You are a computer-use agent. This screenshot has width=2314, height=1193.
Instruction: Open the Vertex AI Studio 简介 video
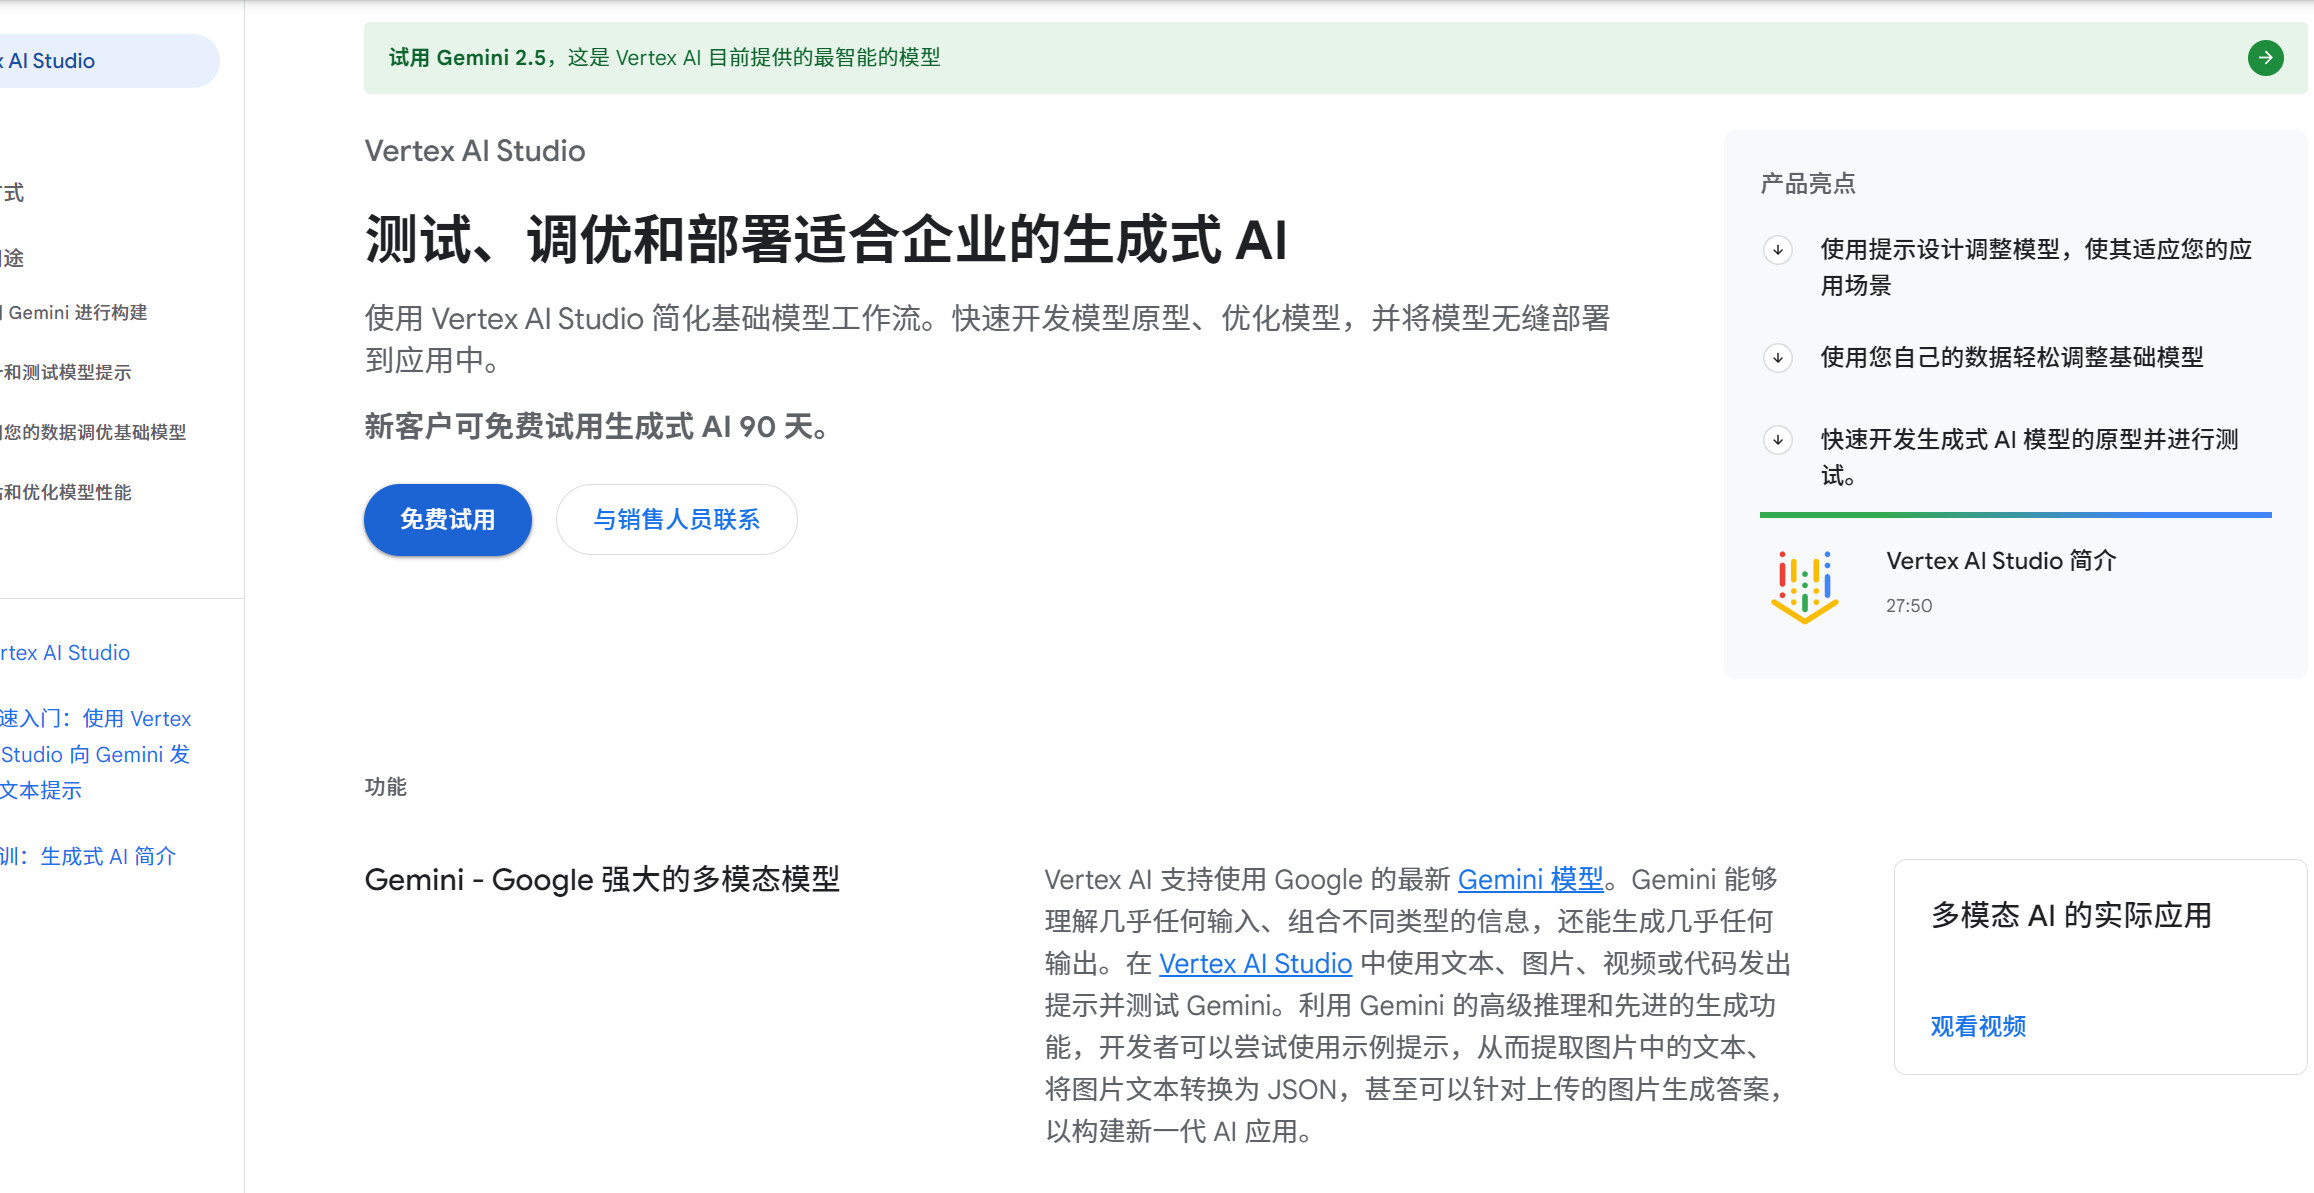point(2000,561)
